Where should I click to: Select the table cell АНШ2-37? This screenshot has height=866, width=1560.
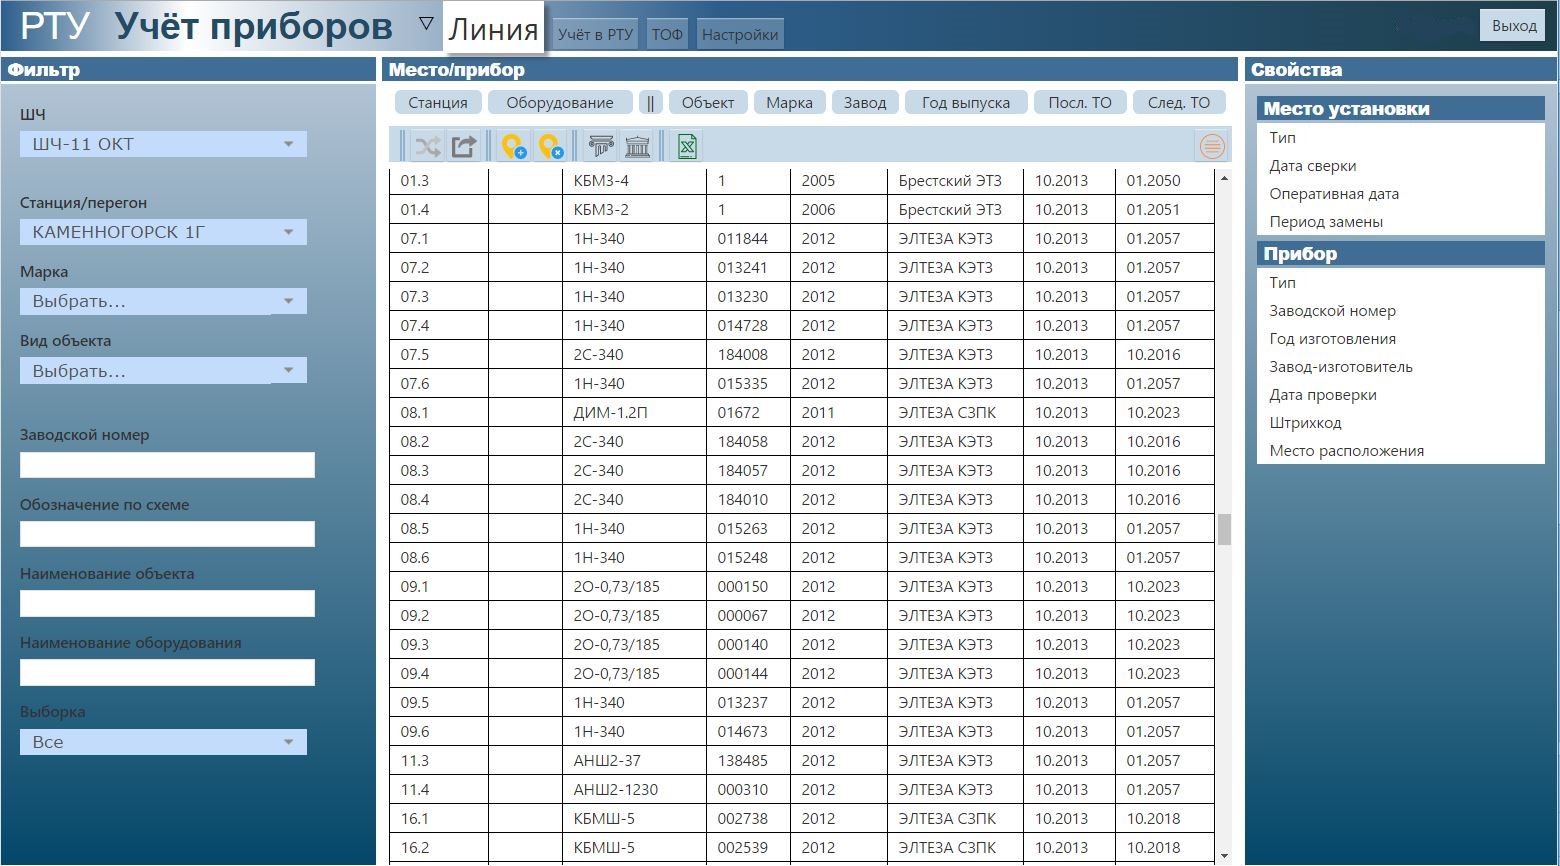tap(634, 761)
